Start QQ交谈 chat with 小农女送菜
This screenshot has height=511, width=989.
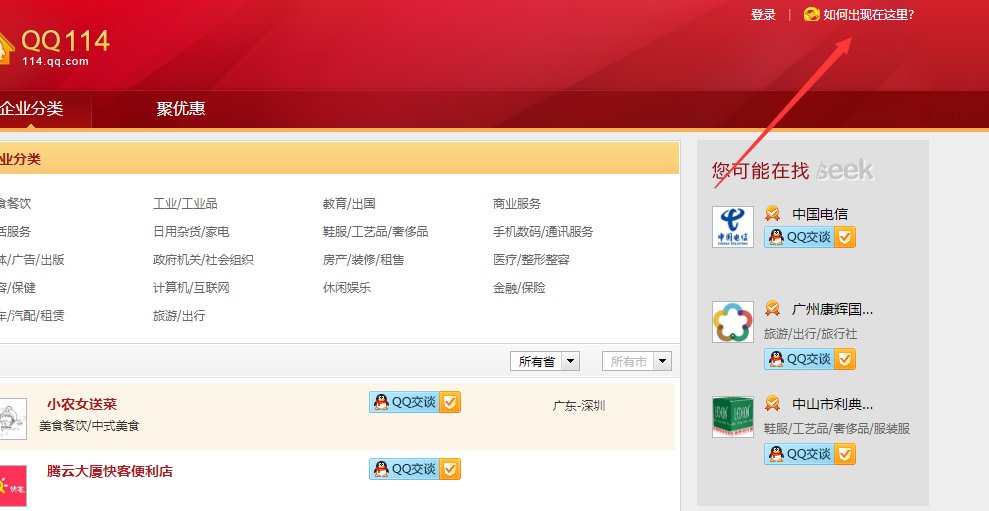(x=404, y=402)
